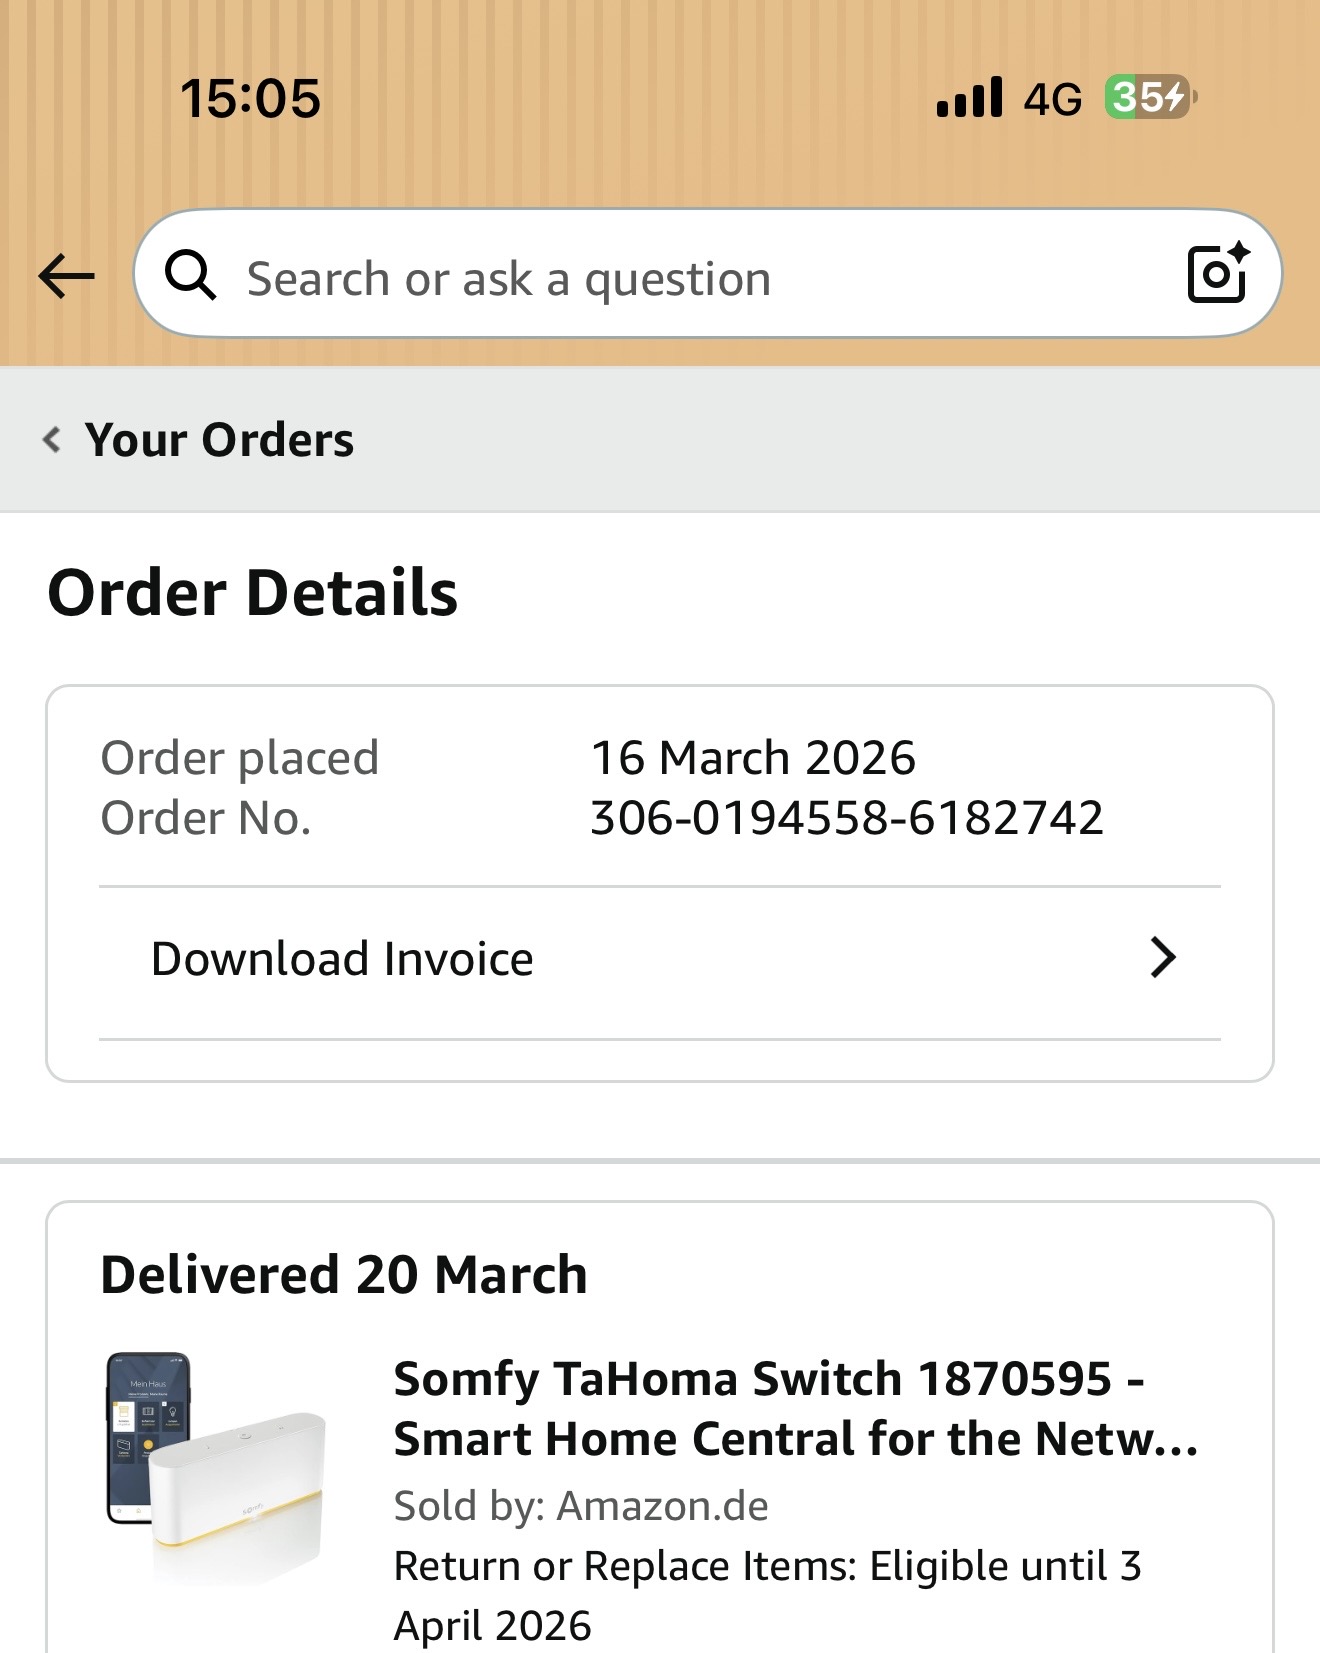Tap the 4G network indicator

click(1052, 99)
